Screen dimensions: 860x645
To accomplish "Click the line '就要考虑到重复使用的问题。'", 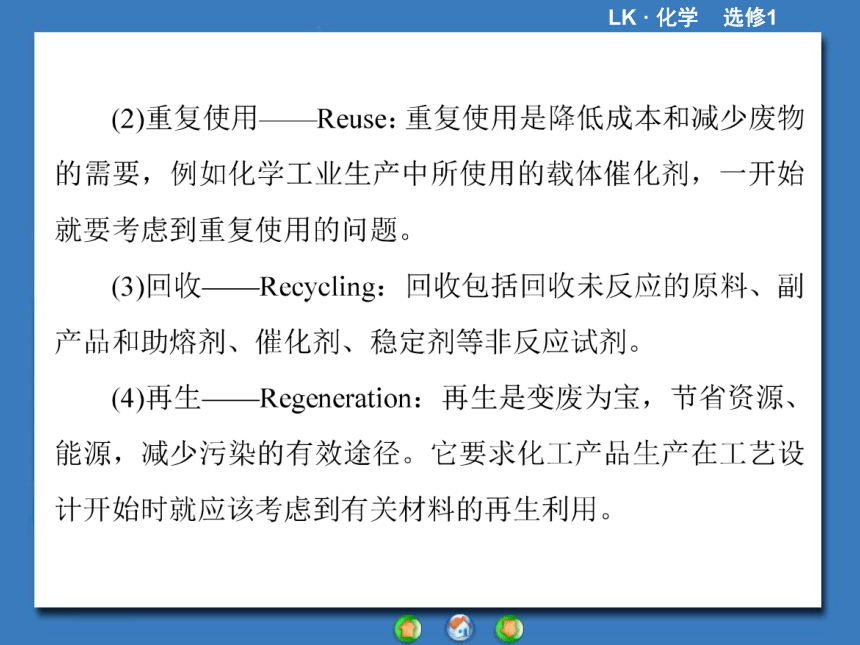I will point(234,230).
